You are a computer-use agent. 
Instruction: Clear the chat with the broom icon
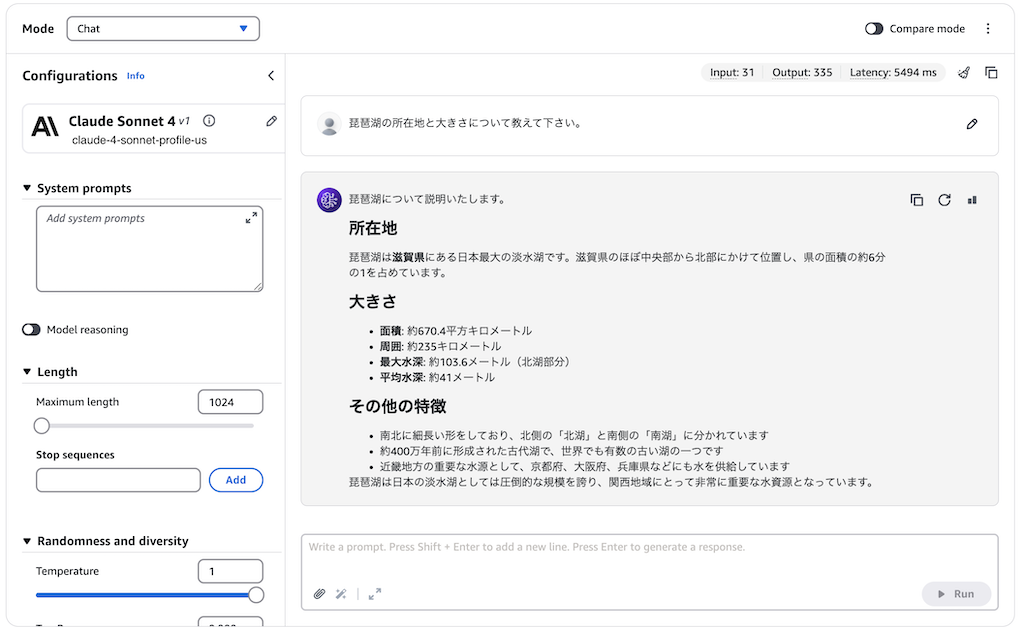click(964, 73)
